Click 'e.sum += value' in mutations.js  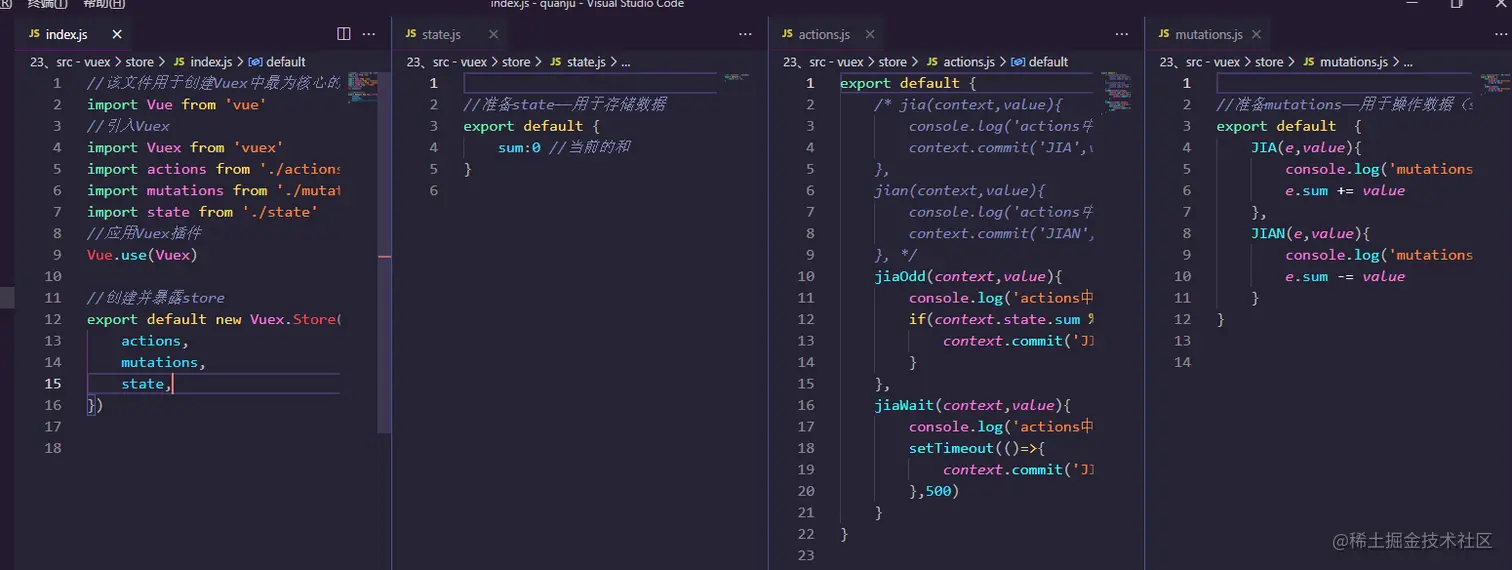click(x=1345, y=191)
